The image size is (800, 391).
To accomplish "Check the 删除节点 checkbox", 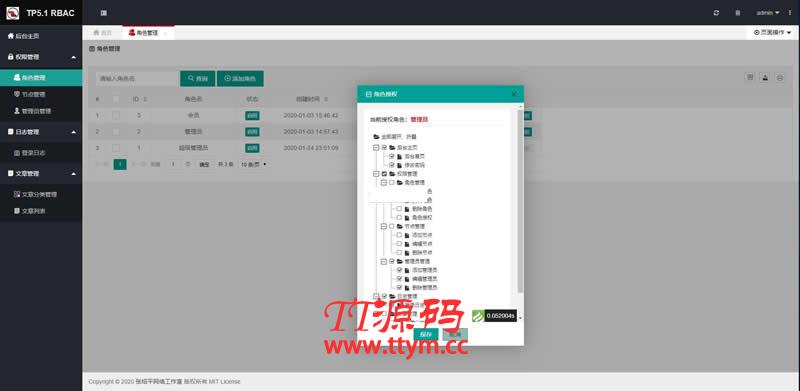I will 399,252.
